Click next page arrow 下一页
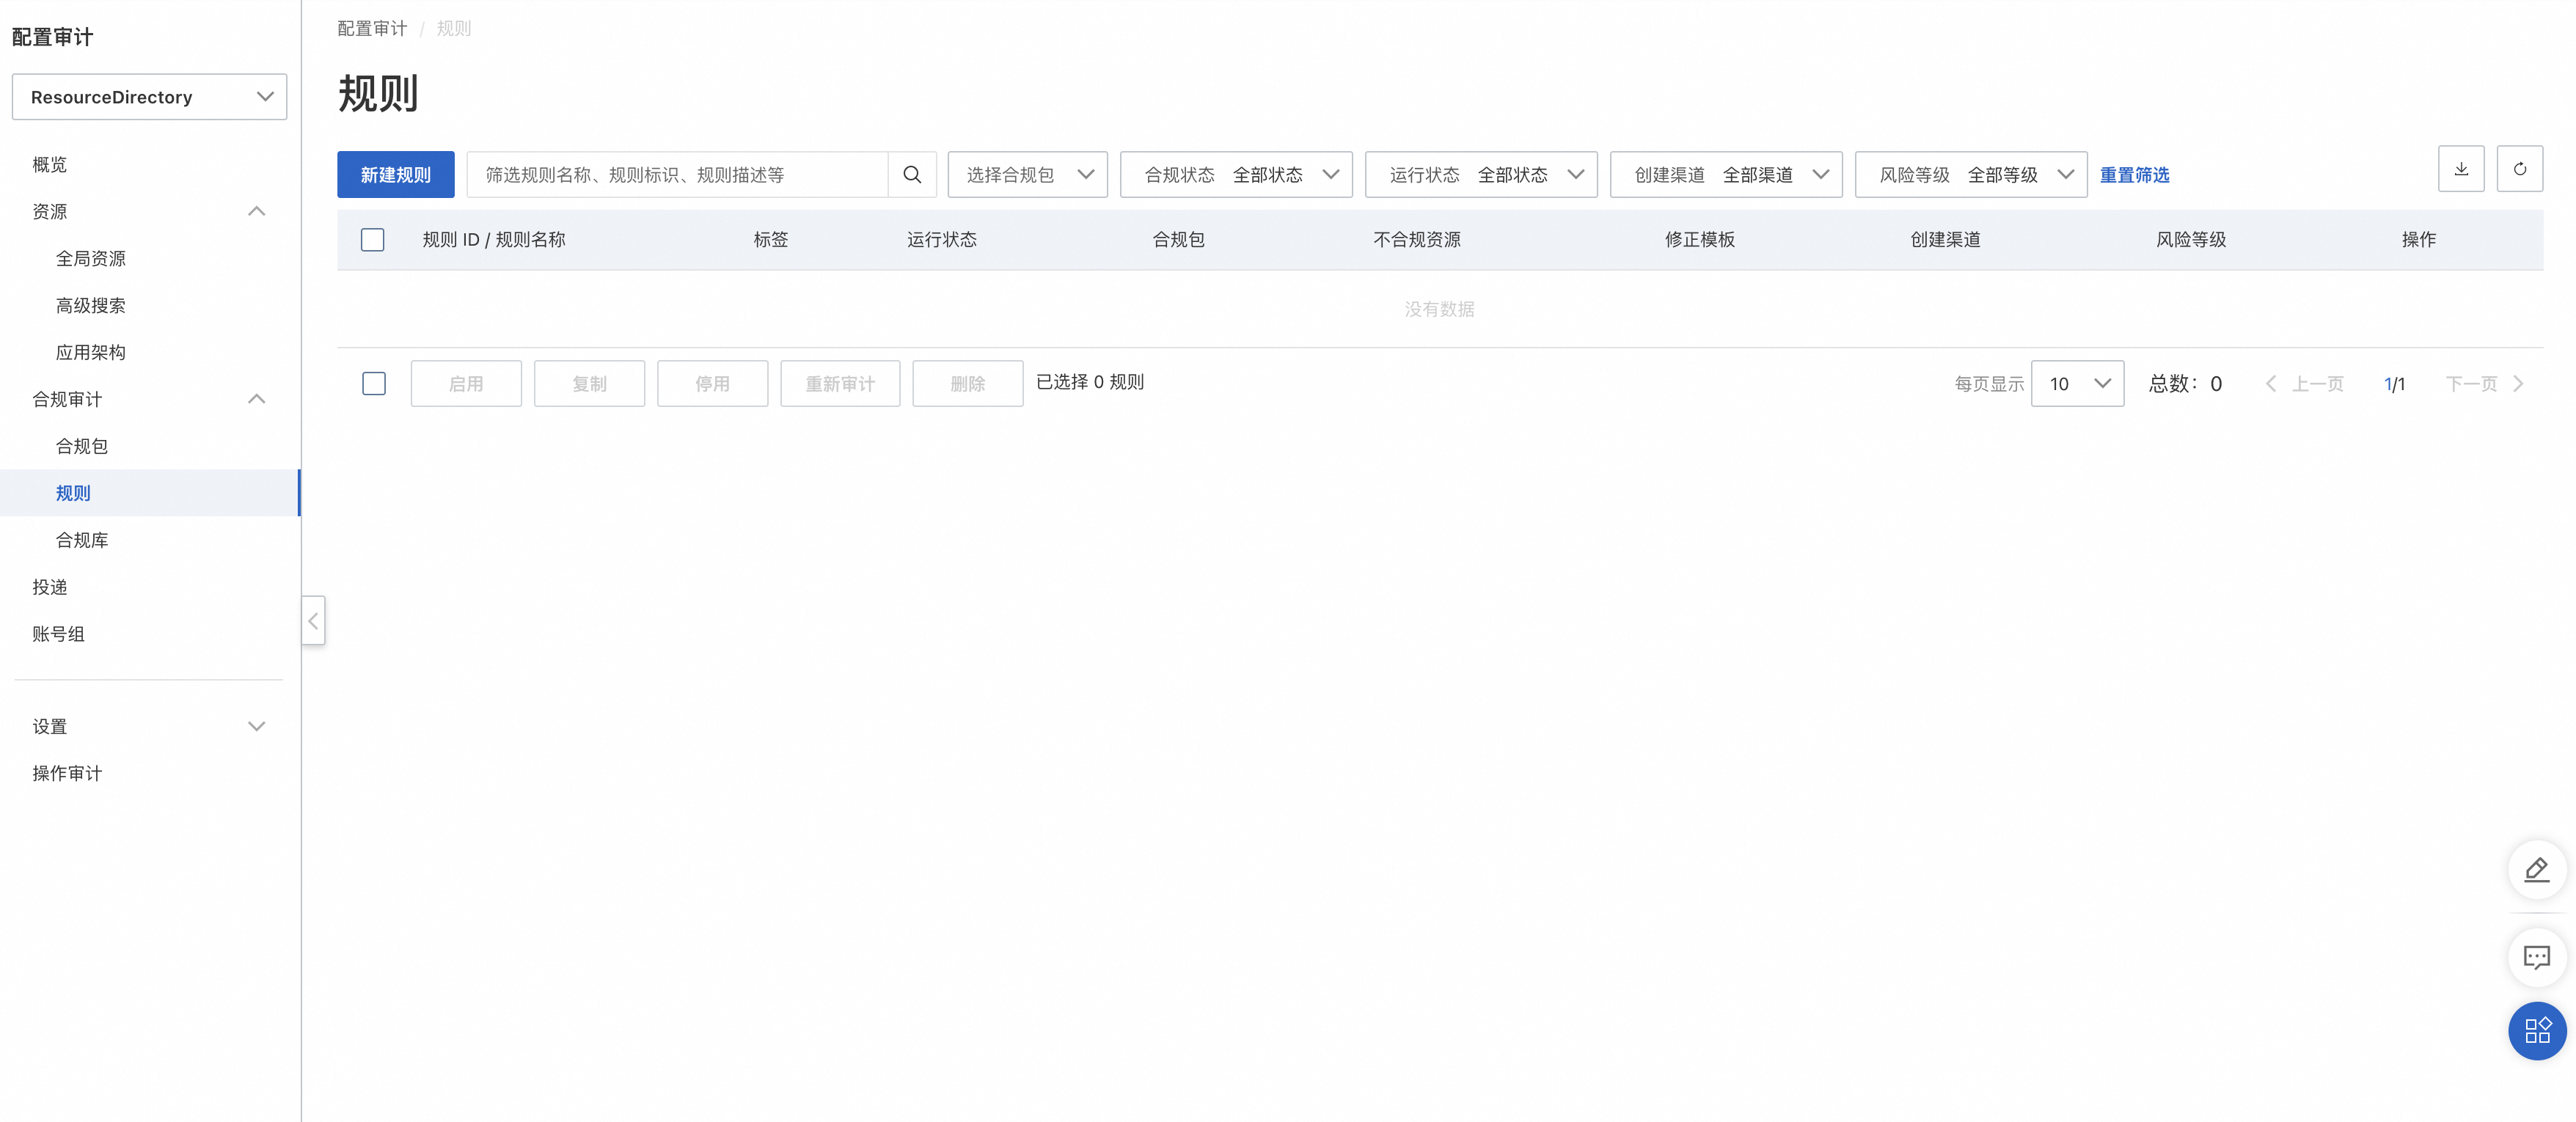2576x1122 pixels. pos(2485,384)
